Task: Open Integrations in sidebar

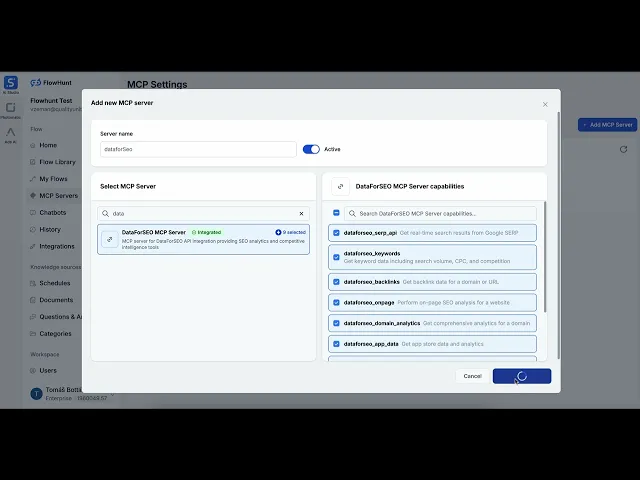Action: [x=57, y=247]
